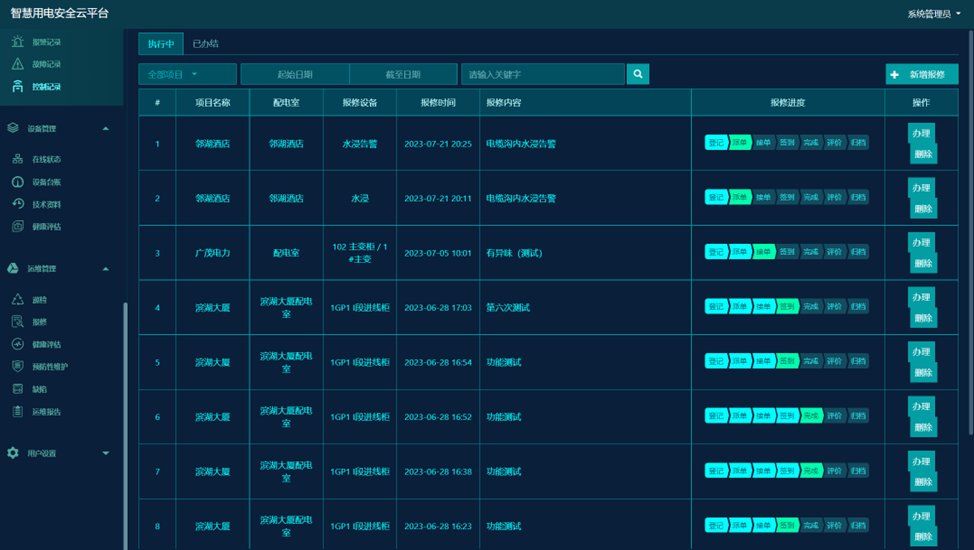Screen dimensions: 974x550
Task: Open the 巡检 recycle-triangle icon
Action: tap(17, 300)
